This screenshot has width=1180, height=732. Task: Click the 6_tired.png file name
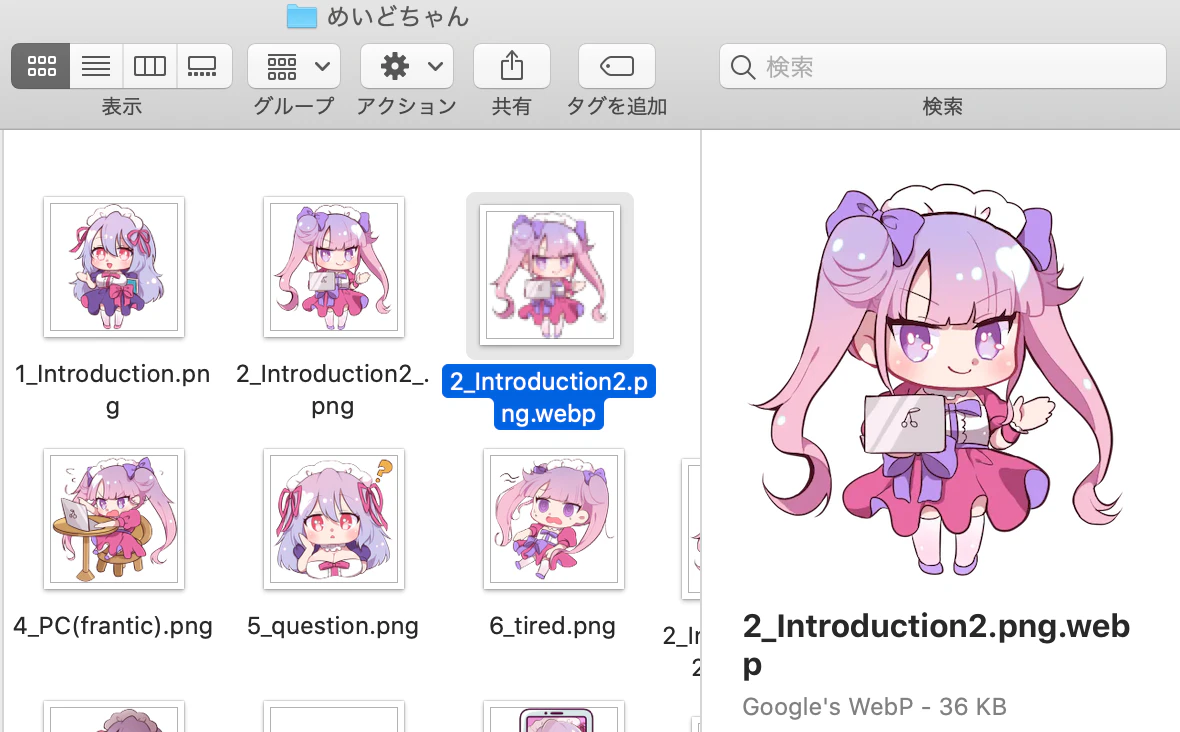(552, 626)
